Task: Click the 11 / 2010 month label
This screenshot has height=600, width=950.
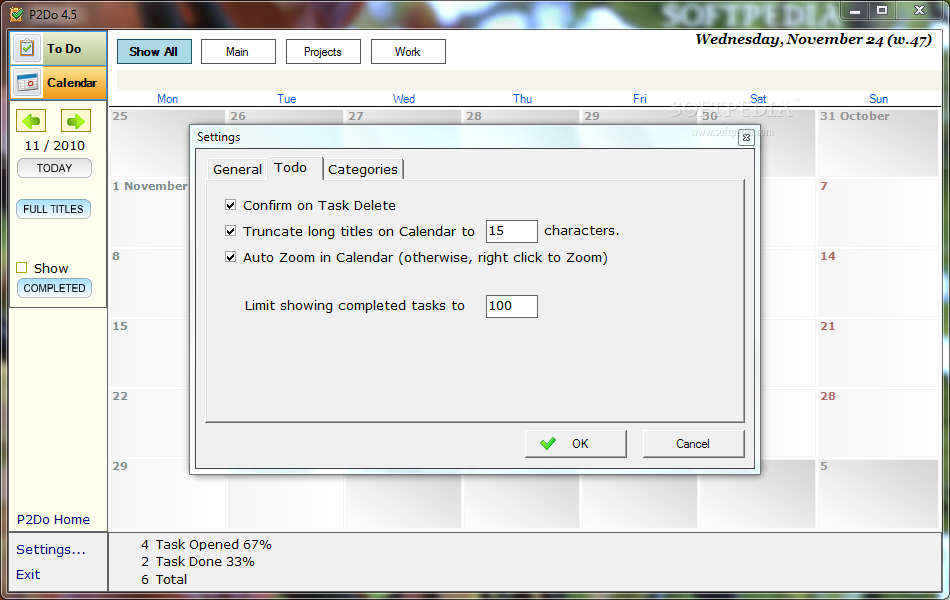Action: pyautogui.click(x=55, y=145)
